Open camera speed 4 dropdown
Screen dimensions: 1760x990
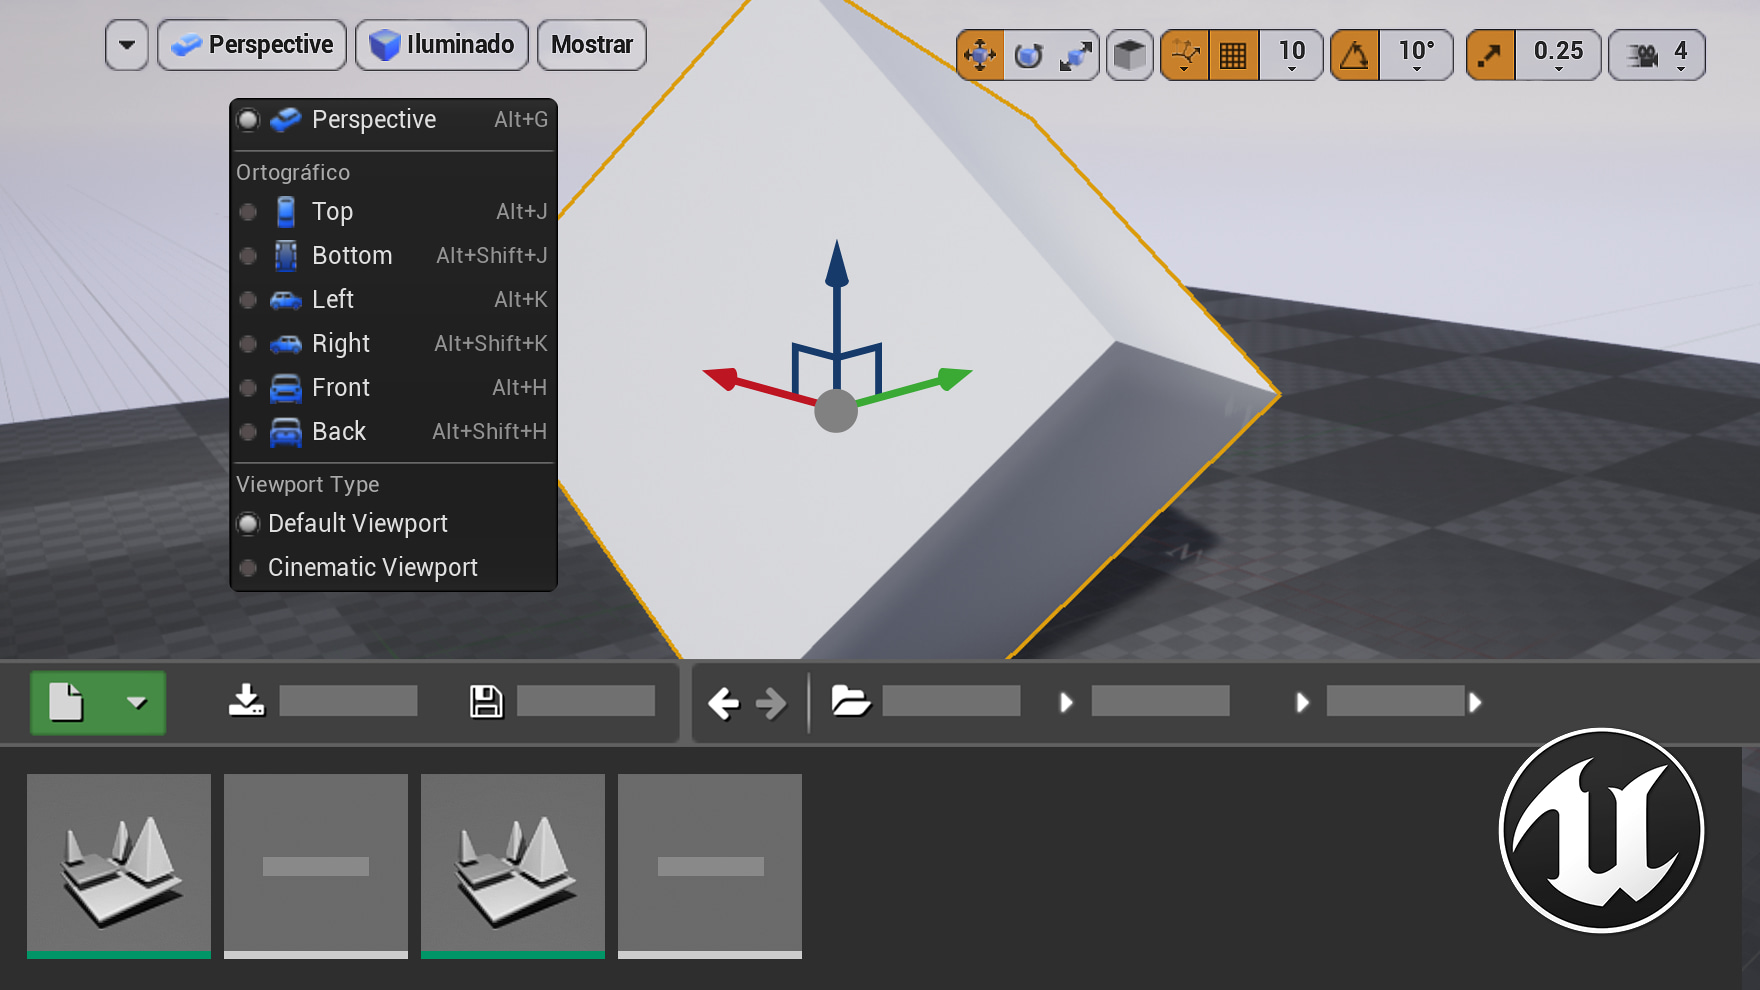click(x=1657, y=55)
